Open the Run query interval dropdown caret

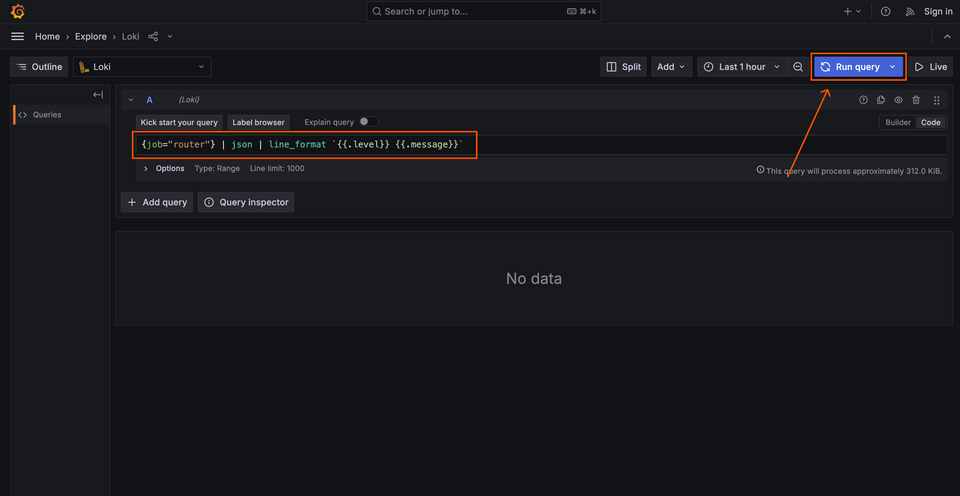click(x=893, y=67)
